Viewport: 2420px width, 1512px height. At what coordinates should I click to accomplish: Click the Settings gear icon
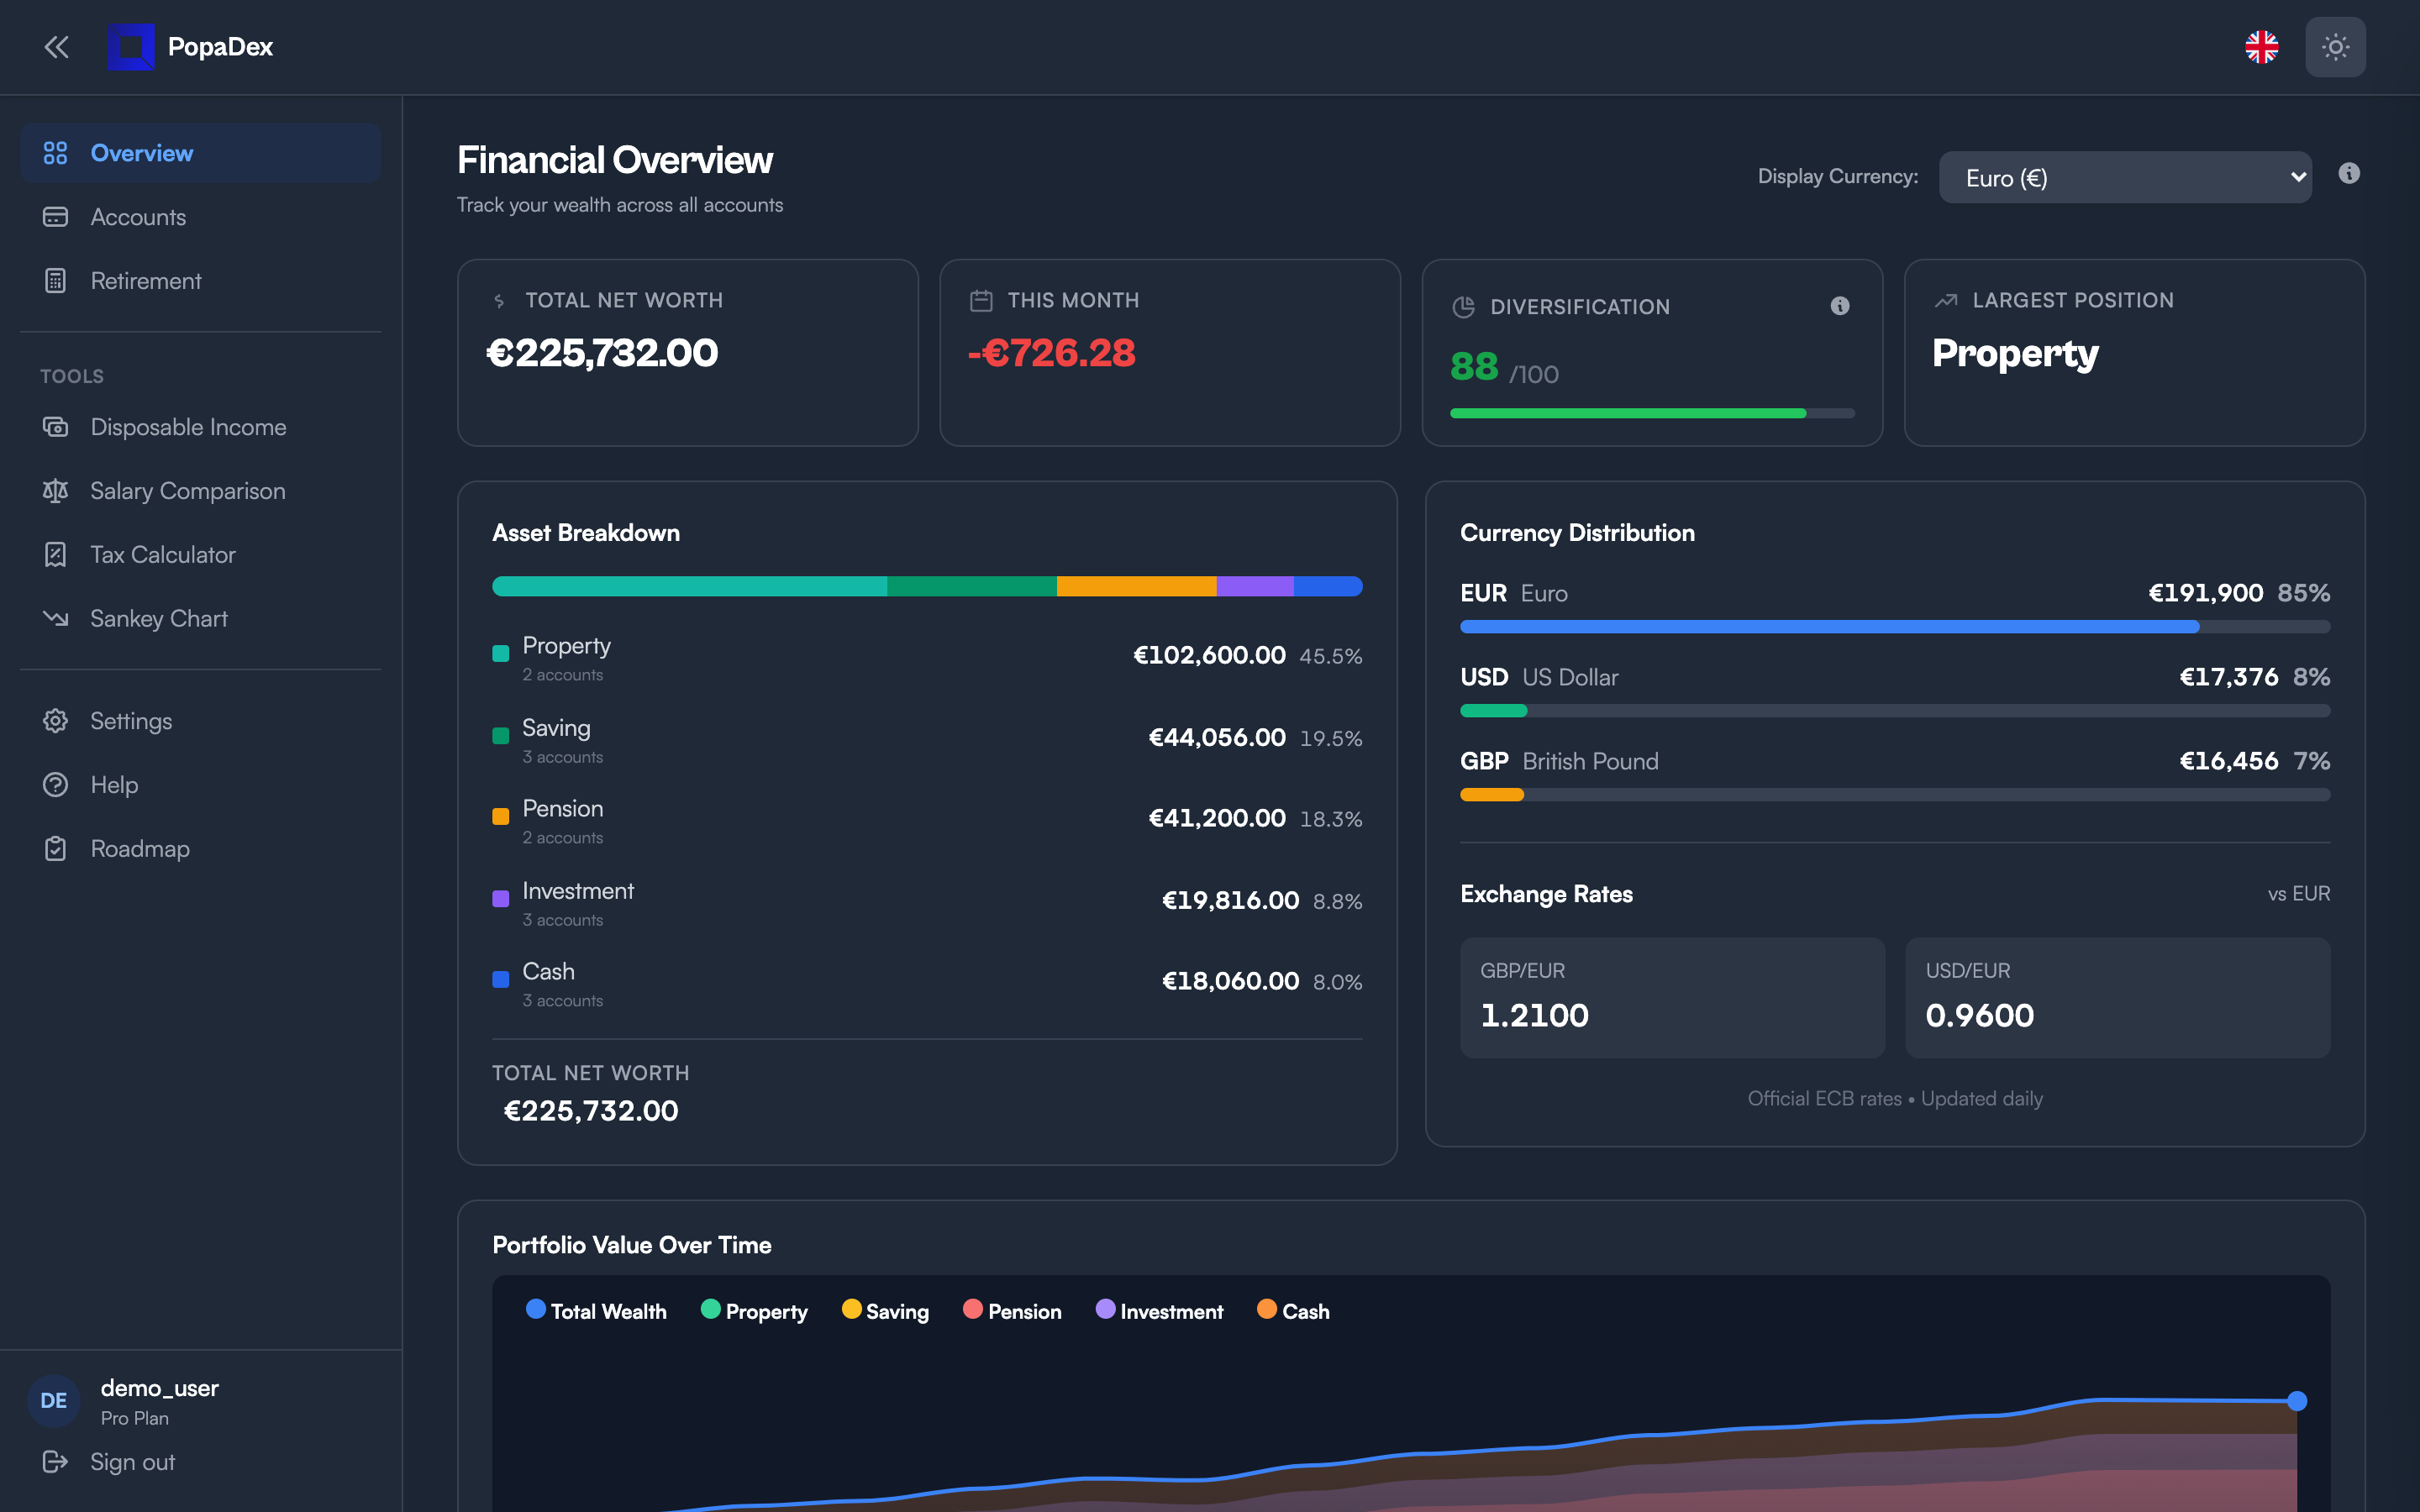point(55,720)
